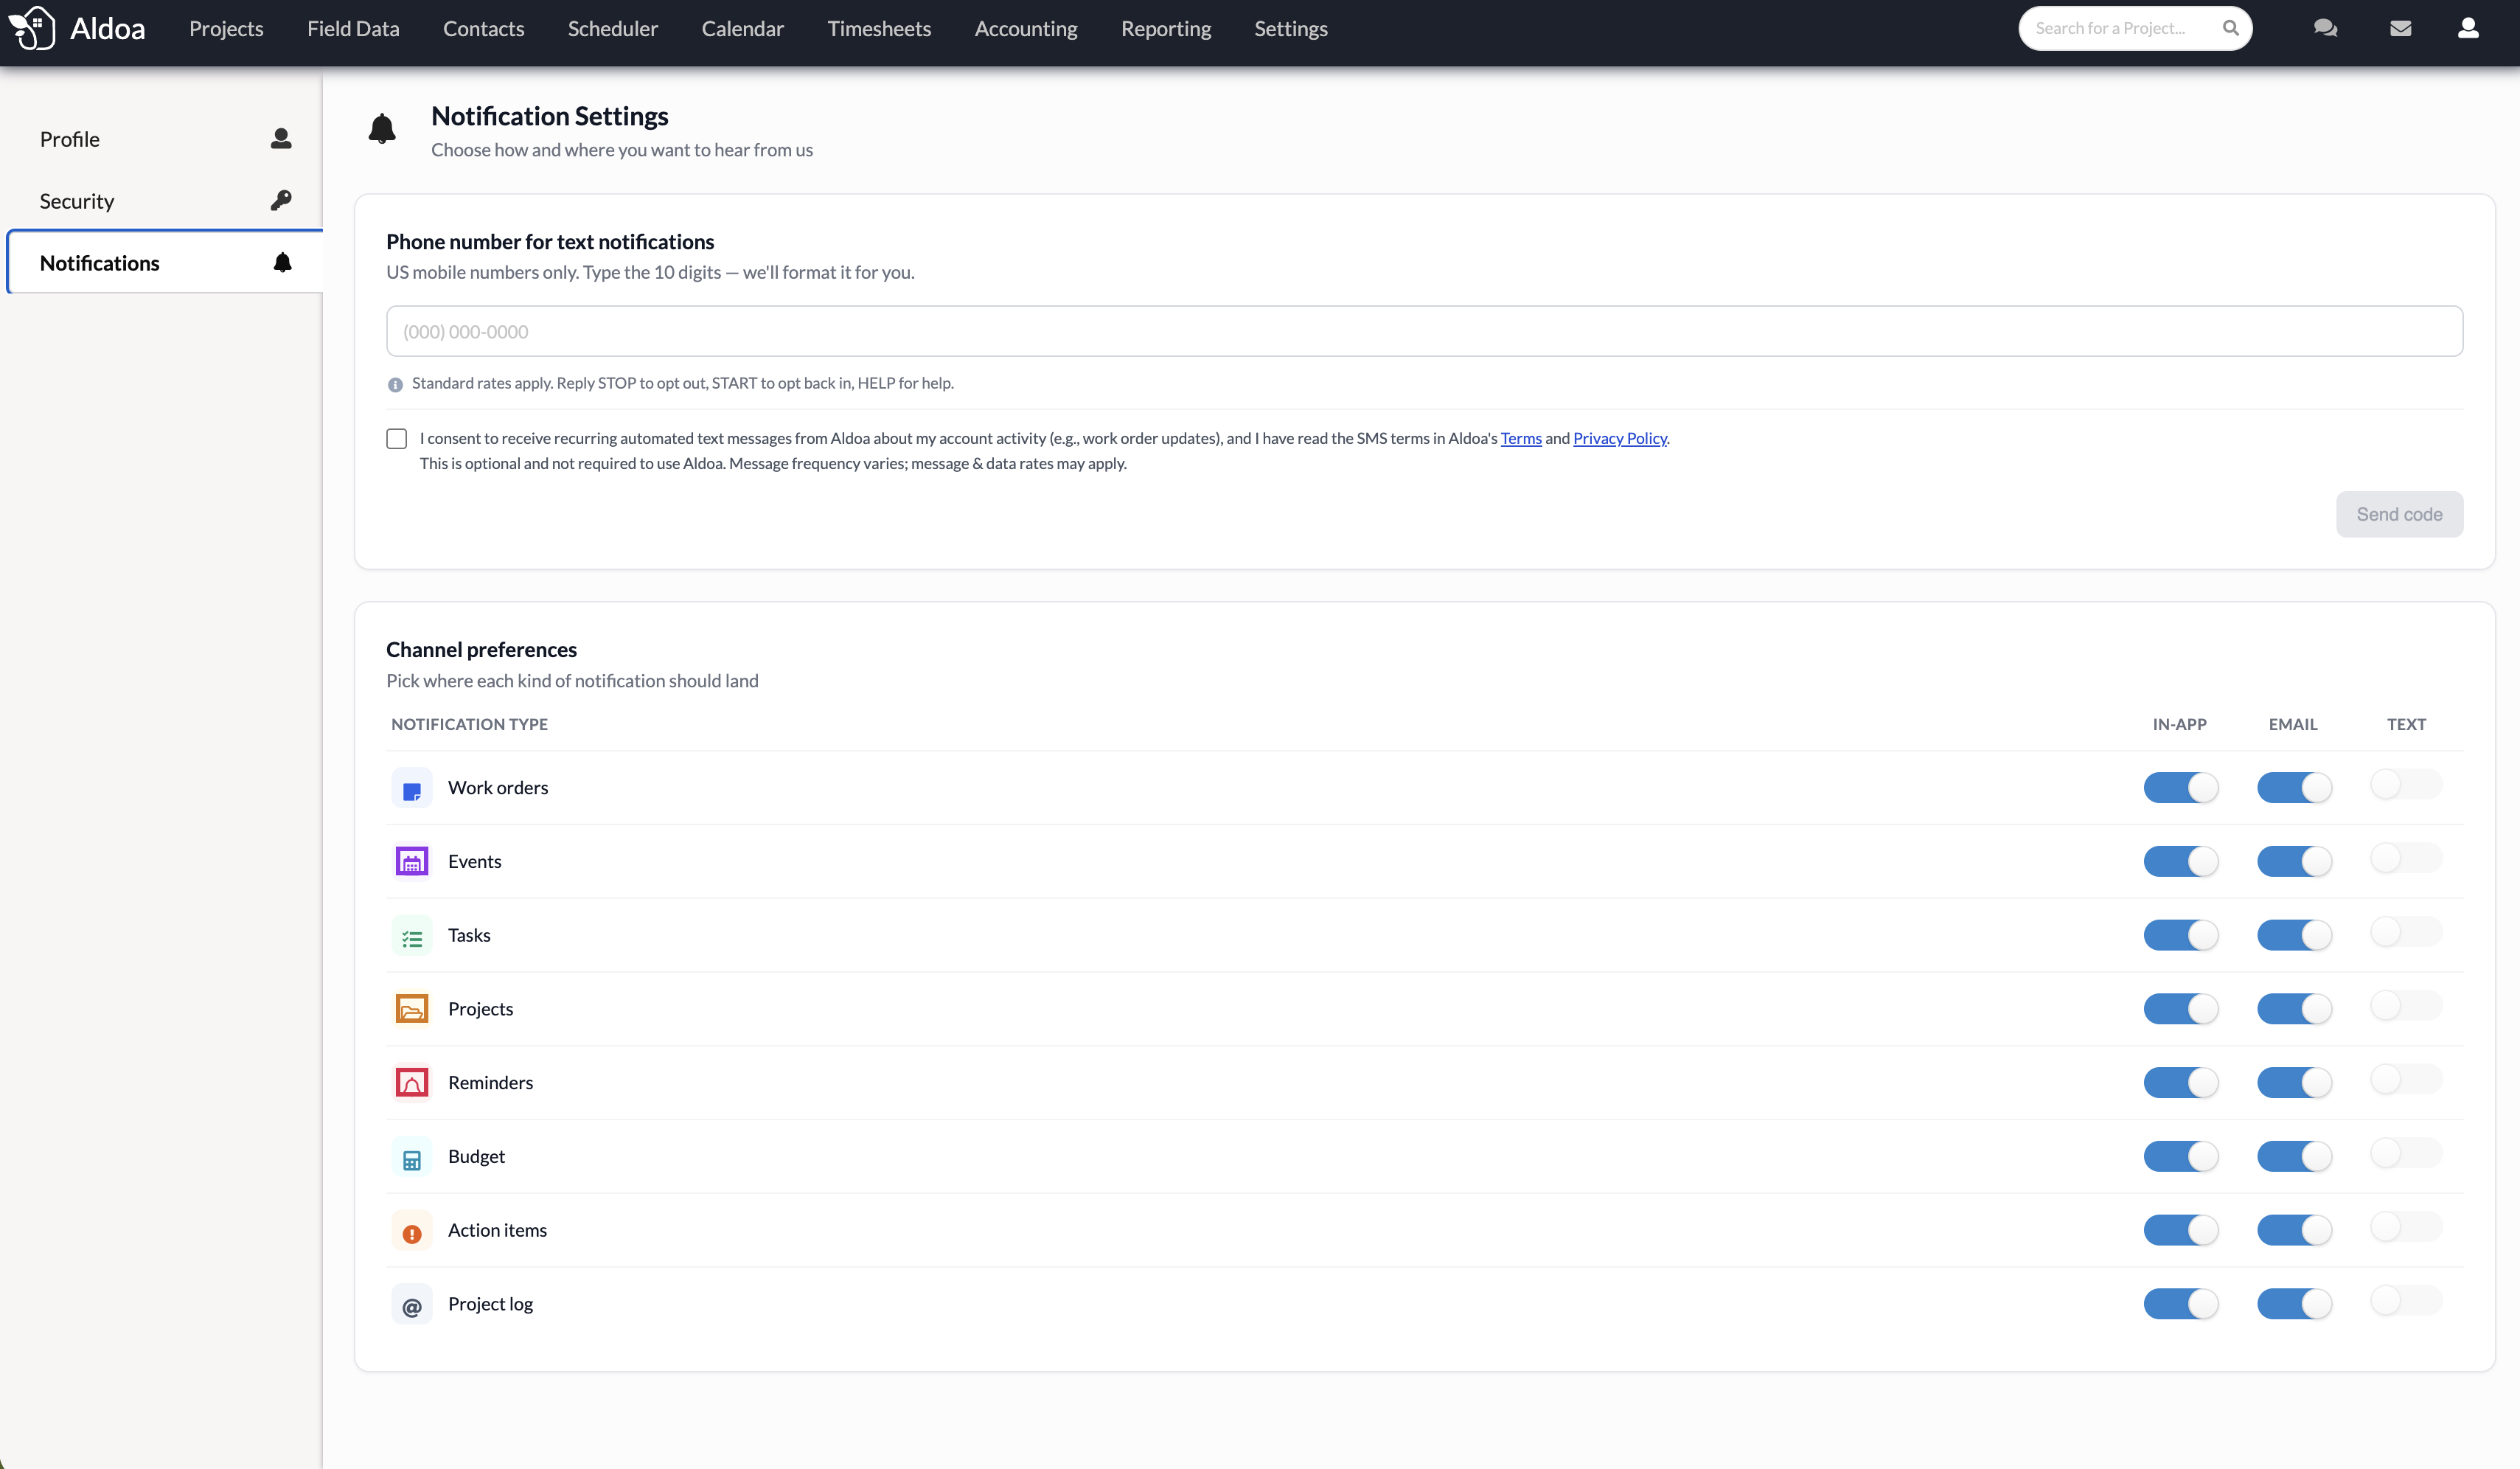Click the search magnifier icon
The width and height of the screenshot is (2520, 1469).
[x=2230, y=28]
